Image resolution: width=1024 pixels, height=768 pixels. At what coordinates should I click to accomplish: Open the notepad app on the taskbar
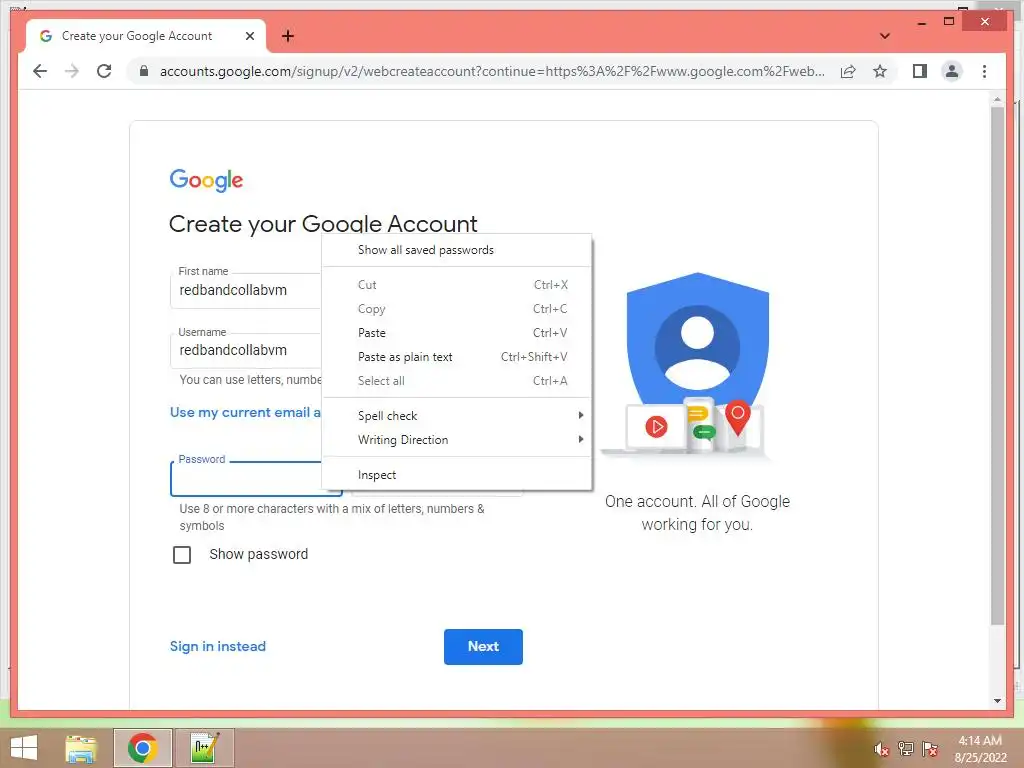point(204,748)
